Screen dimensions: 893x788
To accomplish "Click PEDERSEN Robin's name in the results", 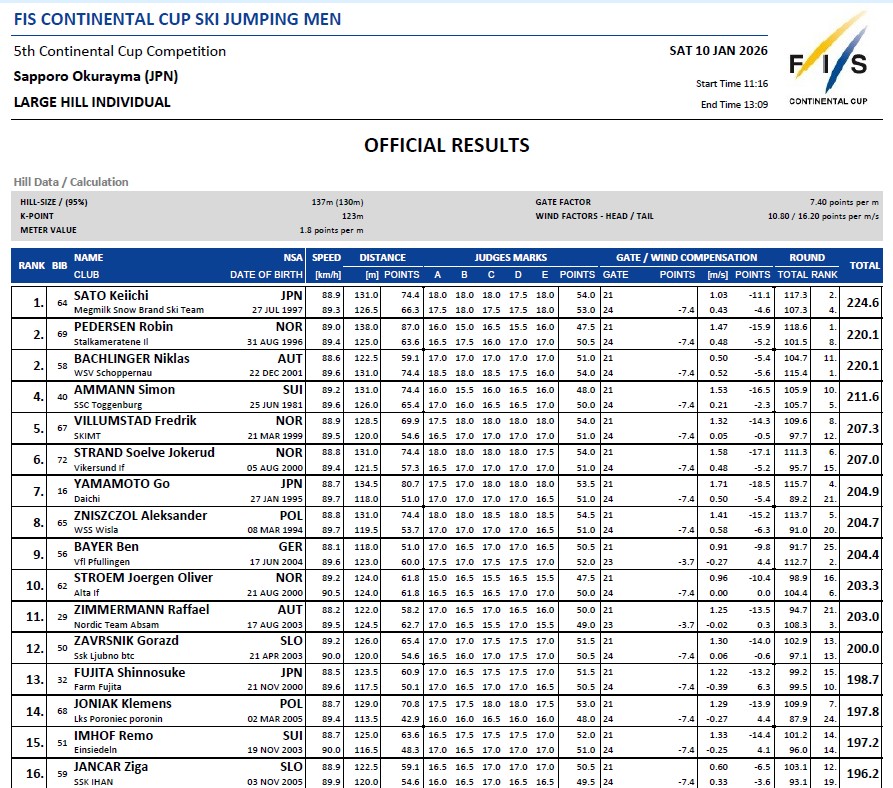I will point(123,327).
